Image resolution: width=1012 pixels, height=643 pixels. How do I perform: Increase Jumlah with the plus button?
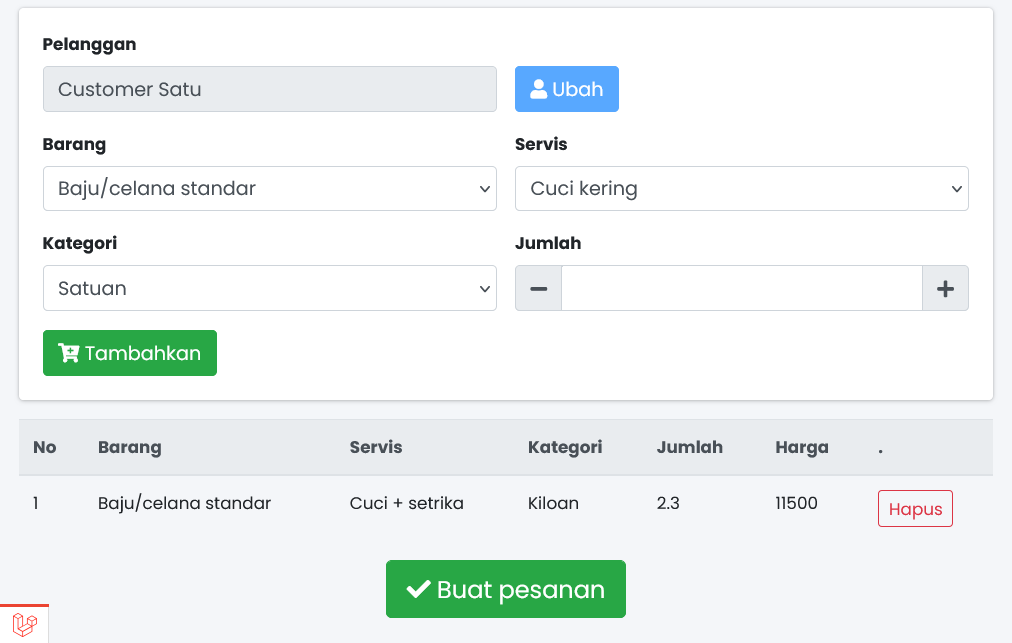(x=945, y=288)
